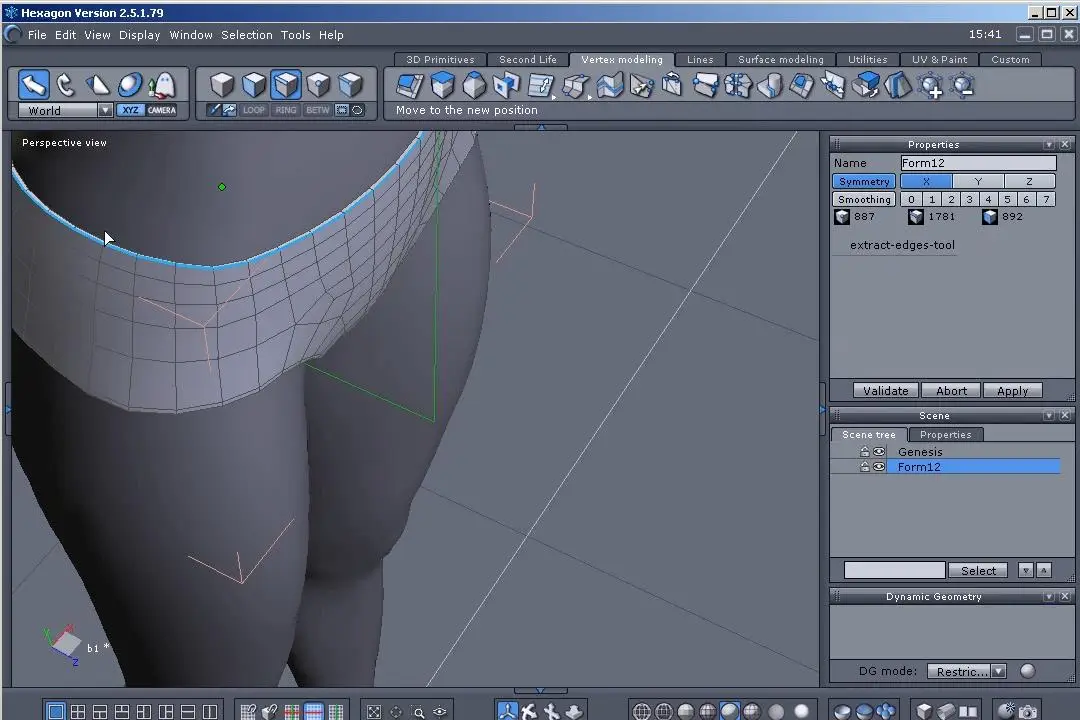1080x720 pixels.
Task: Click the Name field containing Form12
Action: click(x=978, y=163)
